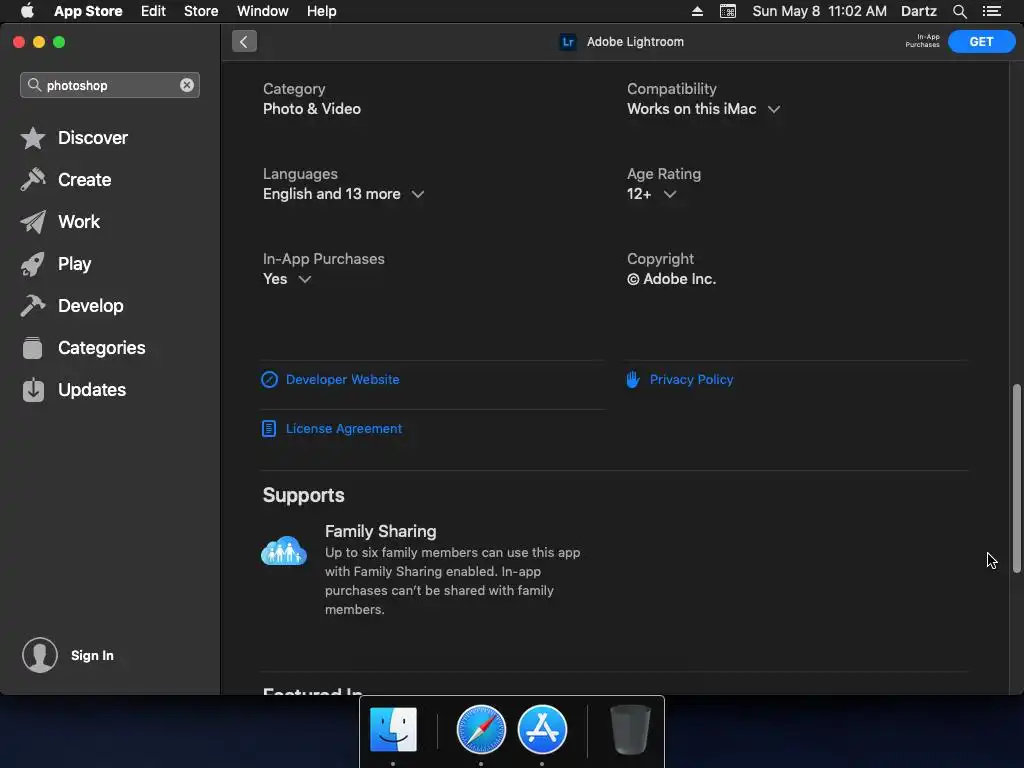1024x768 pixels.
Task: Click the Work paper plane icon
Action: [33, 222]
